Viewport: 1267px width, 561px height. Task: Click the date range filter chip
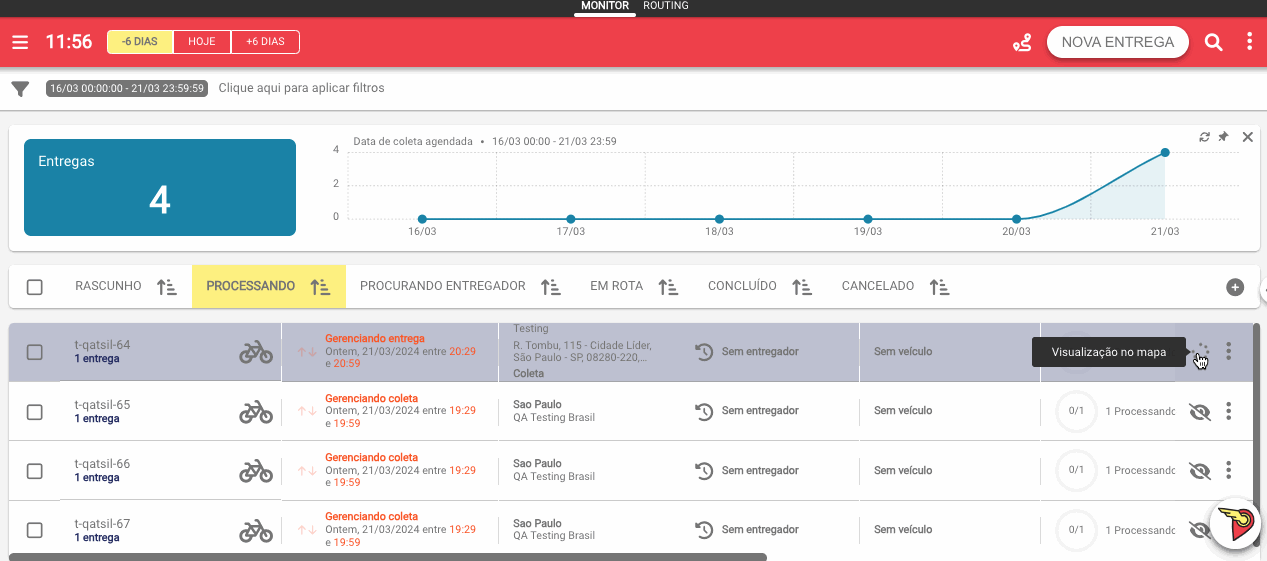click(127, 88)
